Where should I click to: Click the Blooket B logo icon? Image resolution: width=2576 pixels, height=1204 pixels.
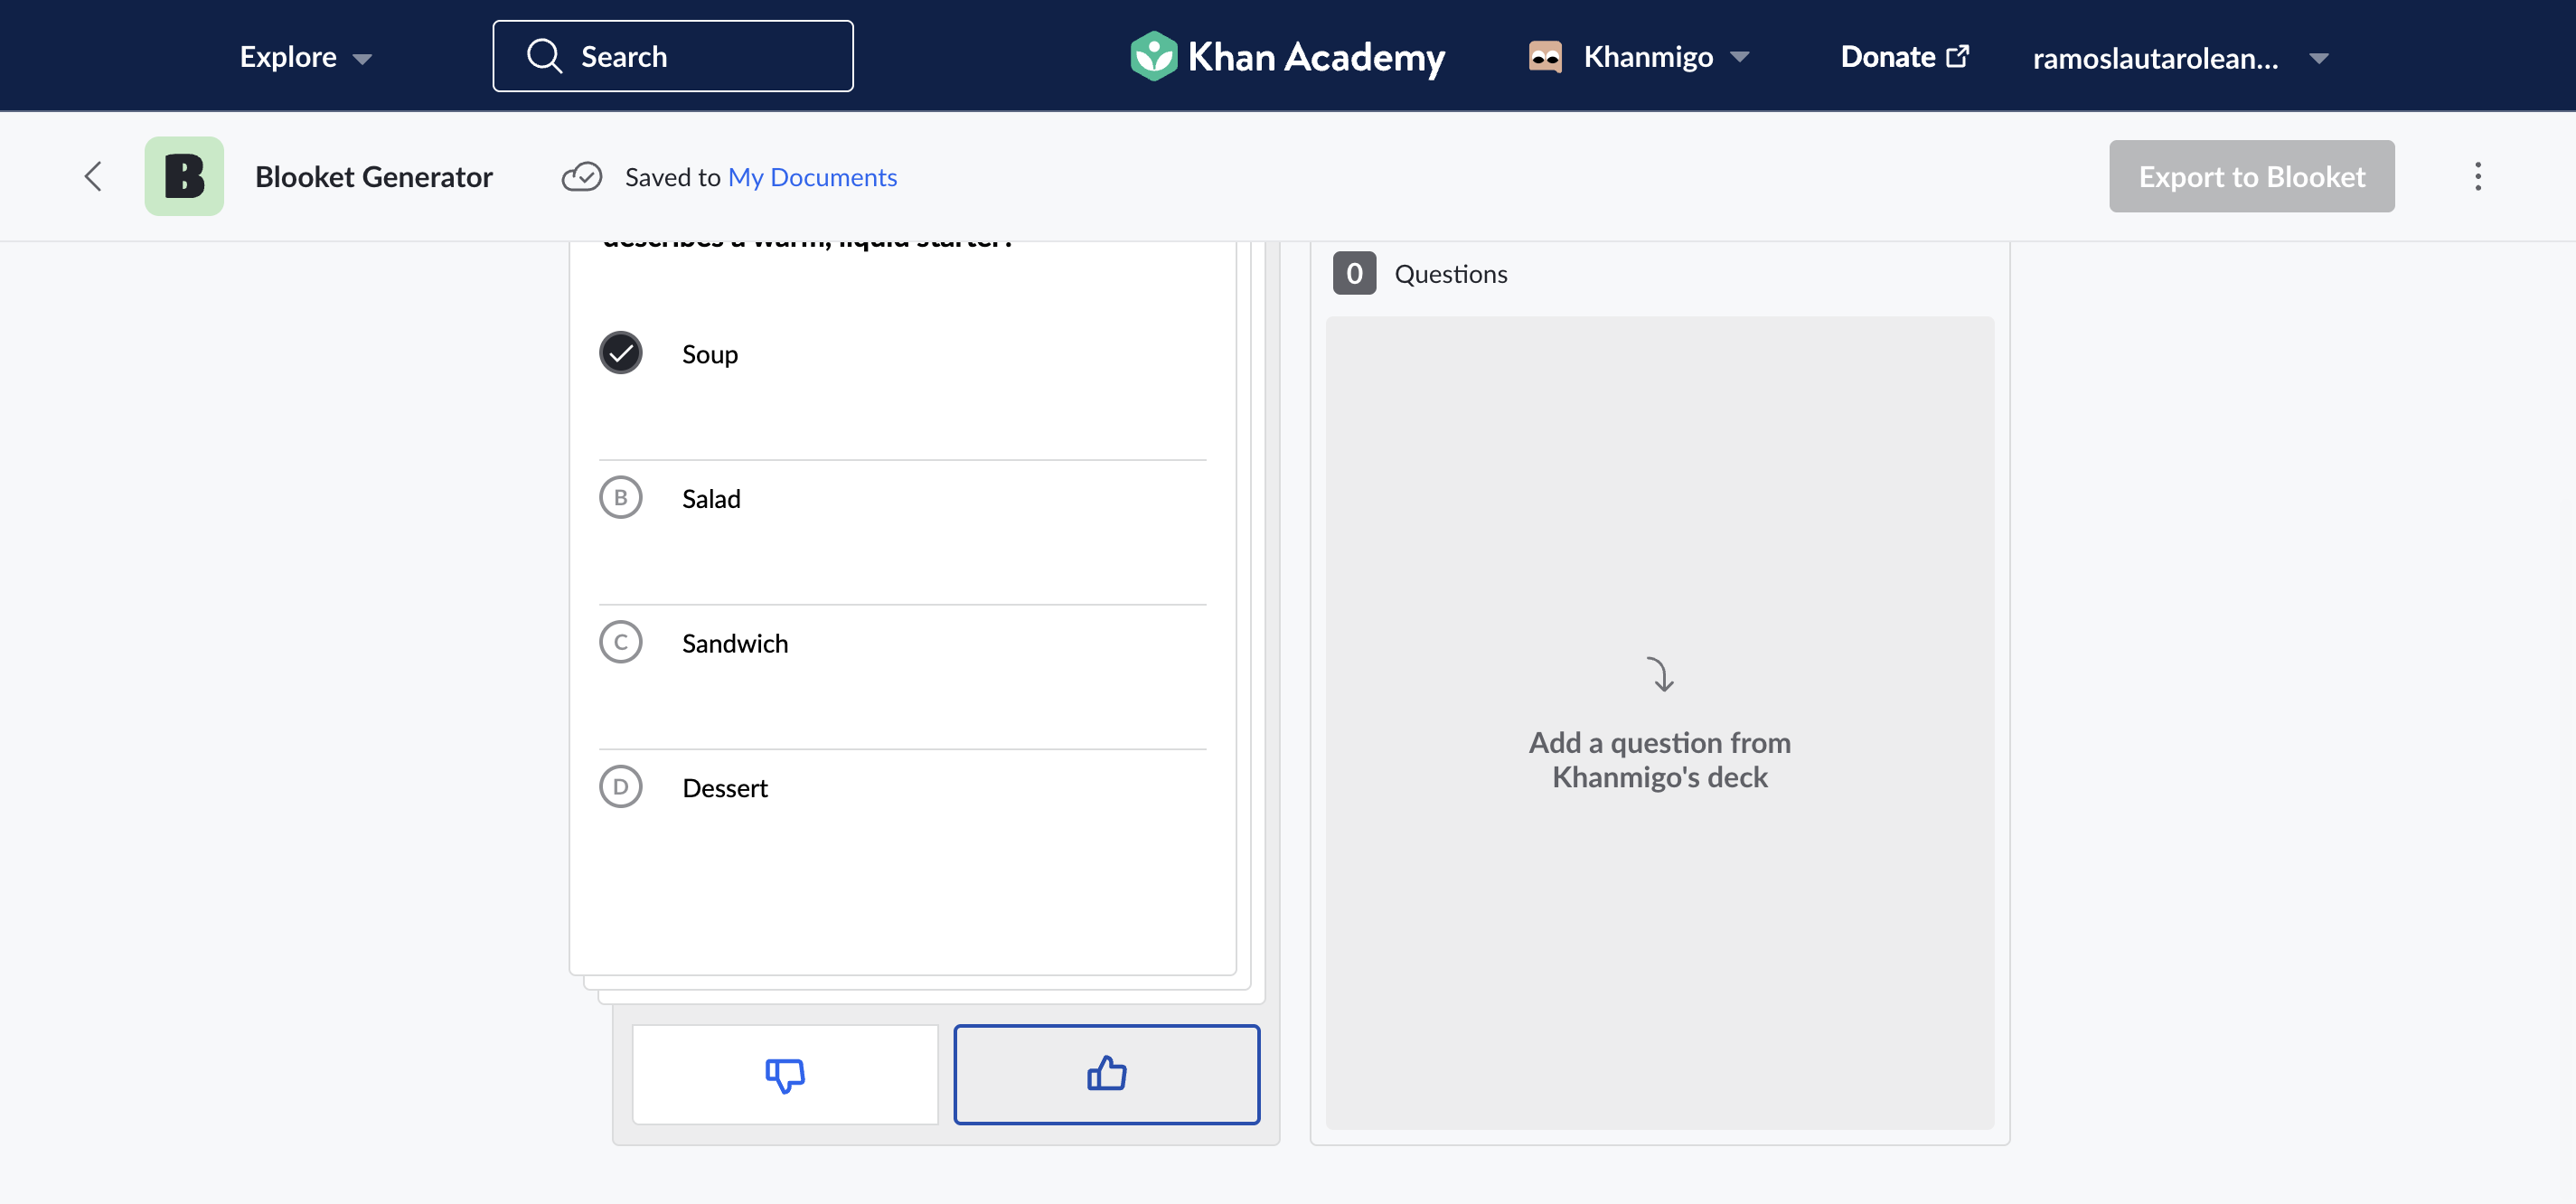(184, 177)
